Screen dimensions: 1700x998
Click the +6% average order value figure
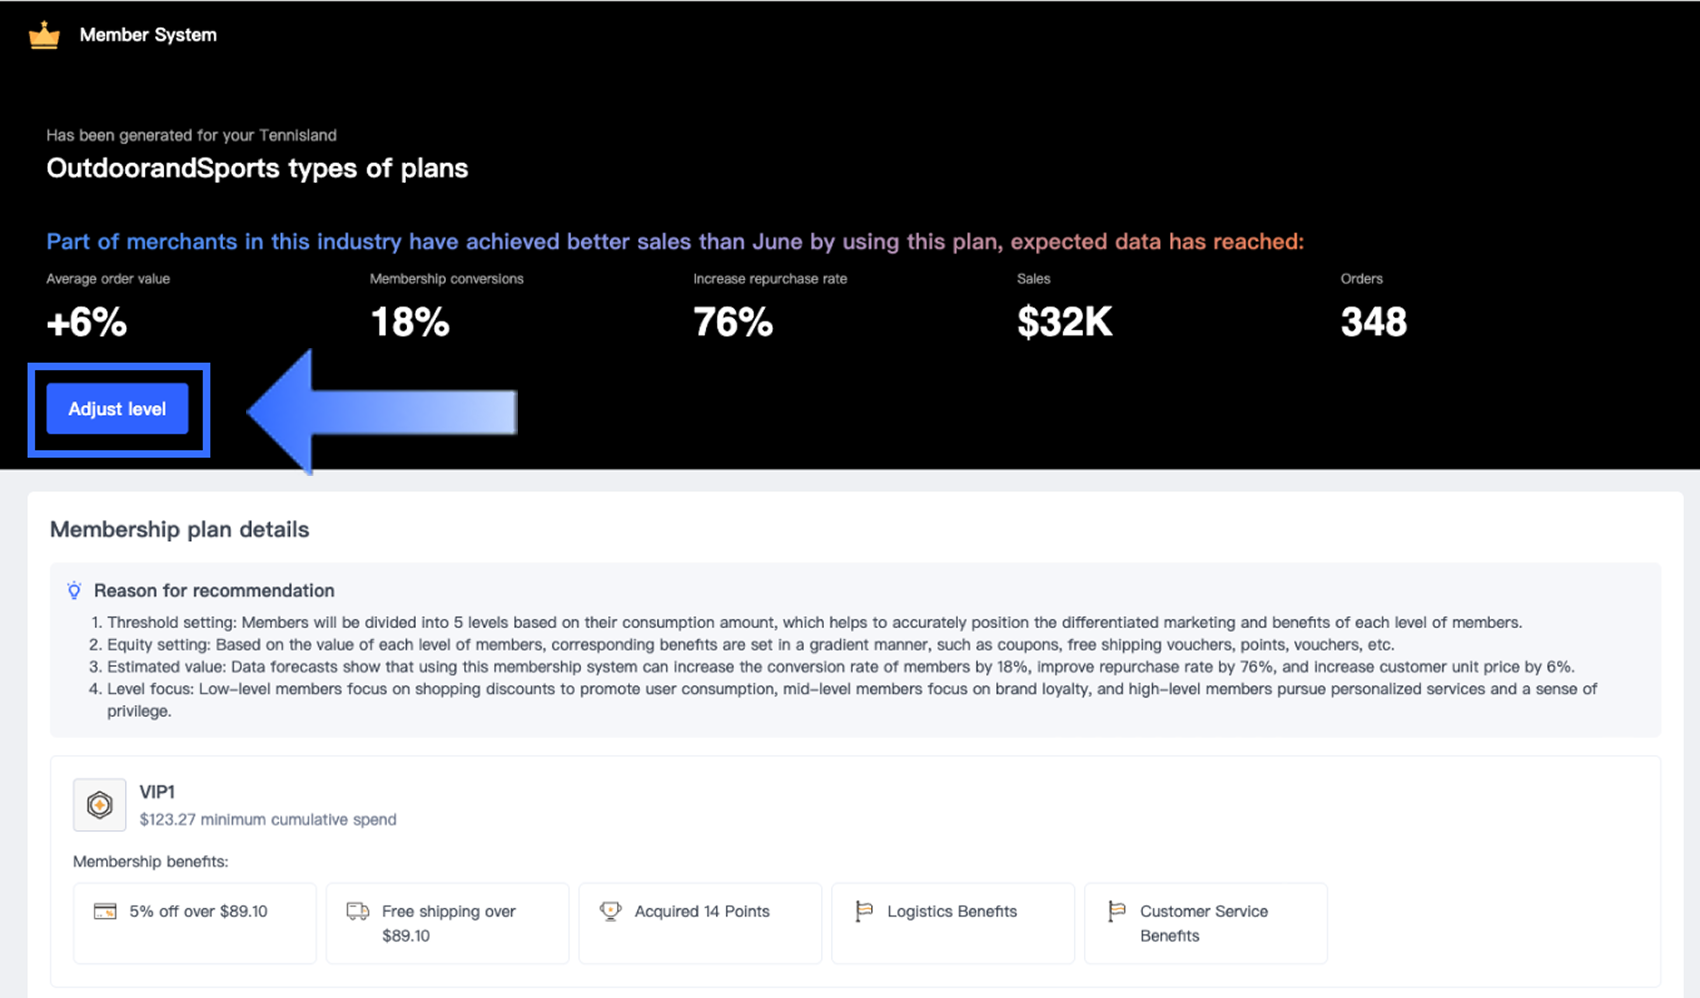pos(87,322)
